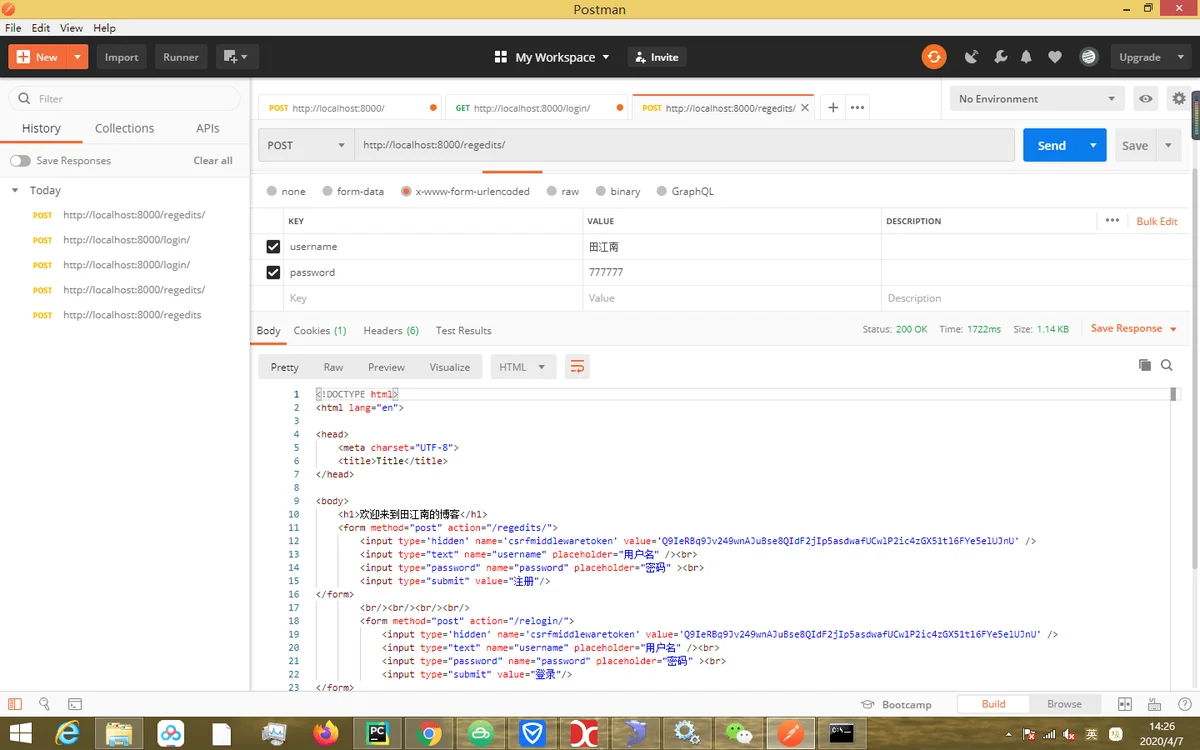1200x750 pixels.
Task: Hide the sidebar using bottom-left icon
Action: [15, 704]
